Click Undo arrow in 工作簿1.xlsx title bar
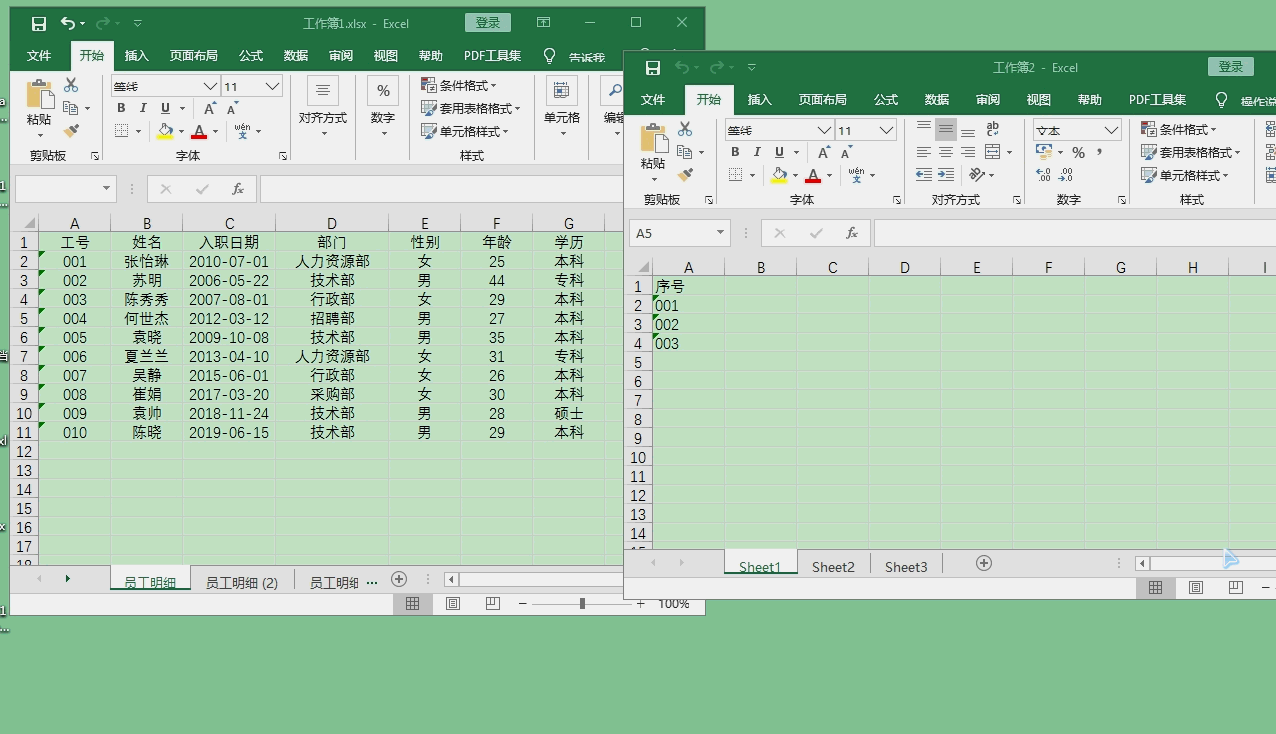Viewport: 1276px width, 734px height. click(67, 23)
